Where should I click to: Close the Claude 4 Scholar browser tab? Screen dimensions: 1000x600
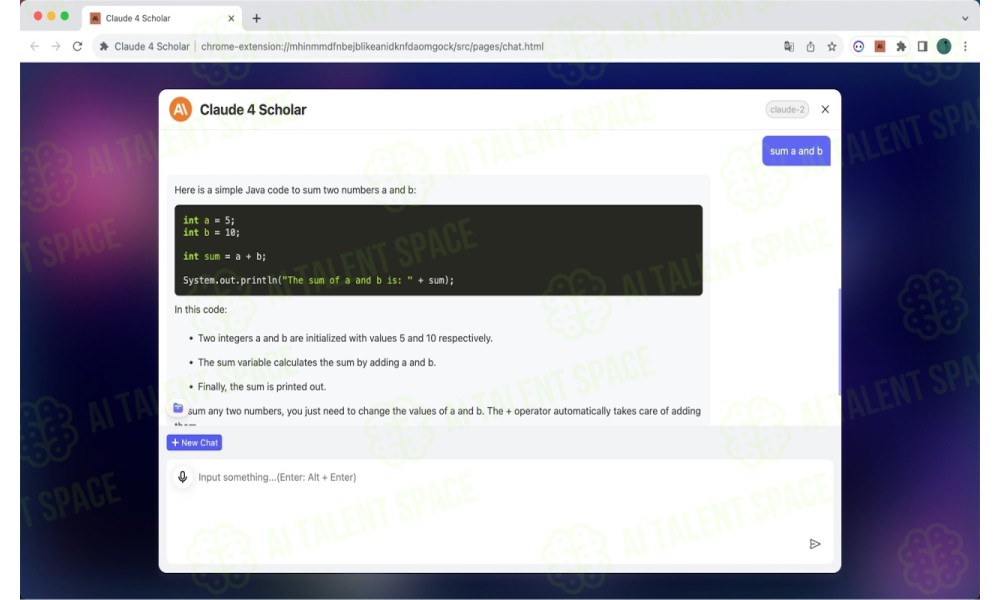(x=231, y=18)
